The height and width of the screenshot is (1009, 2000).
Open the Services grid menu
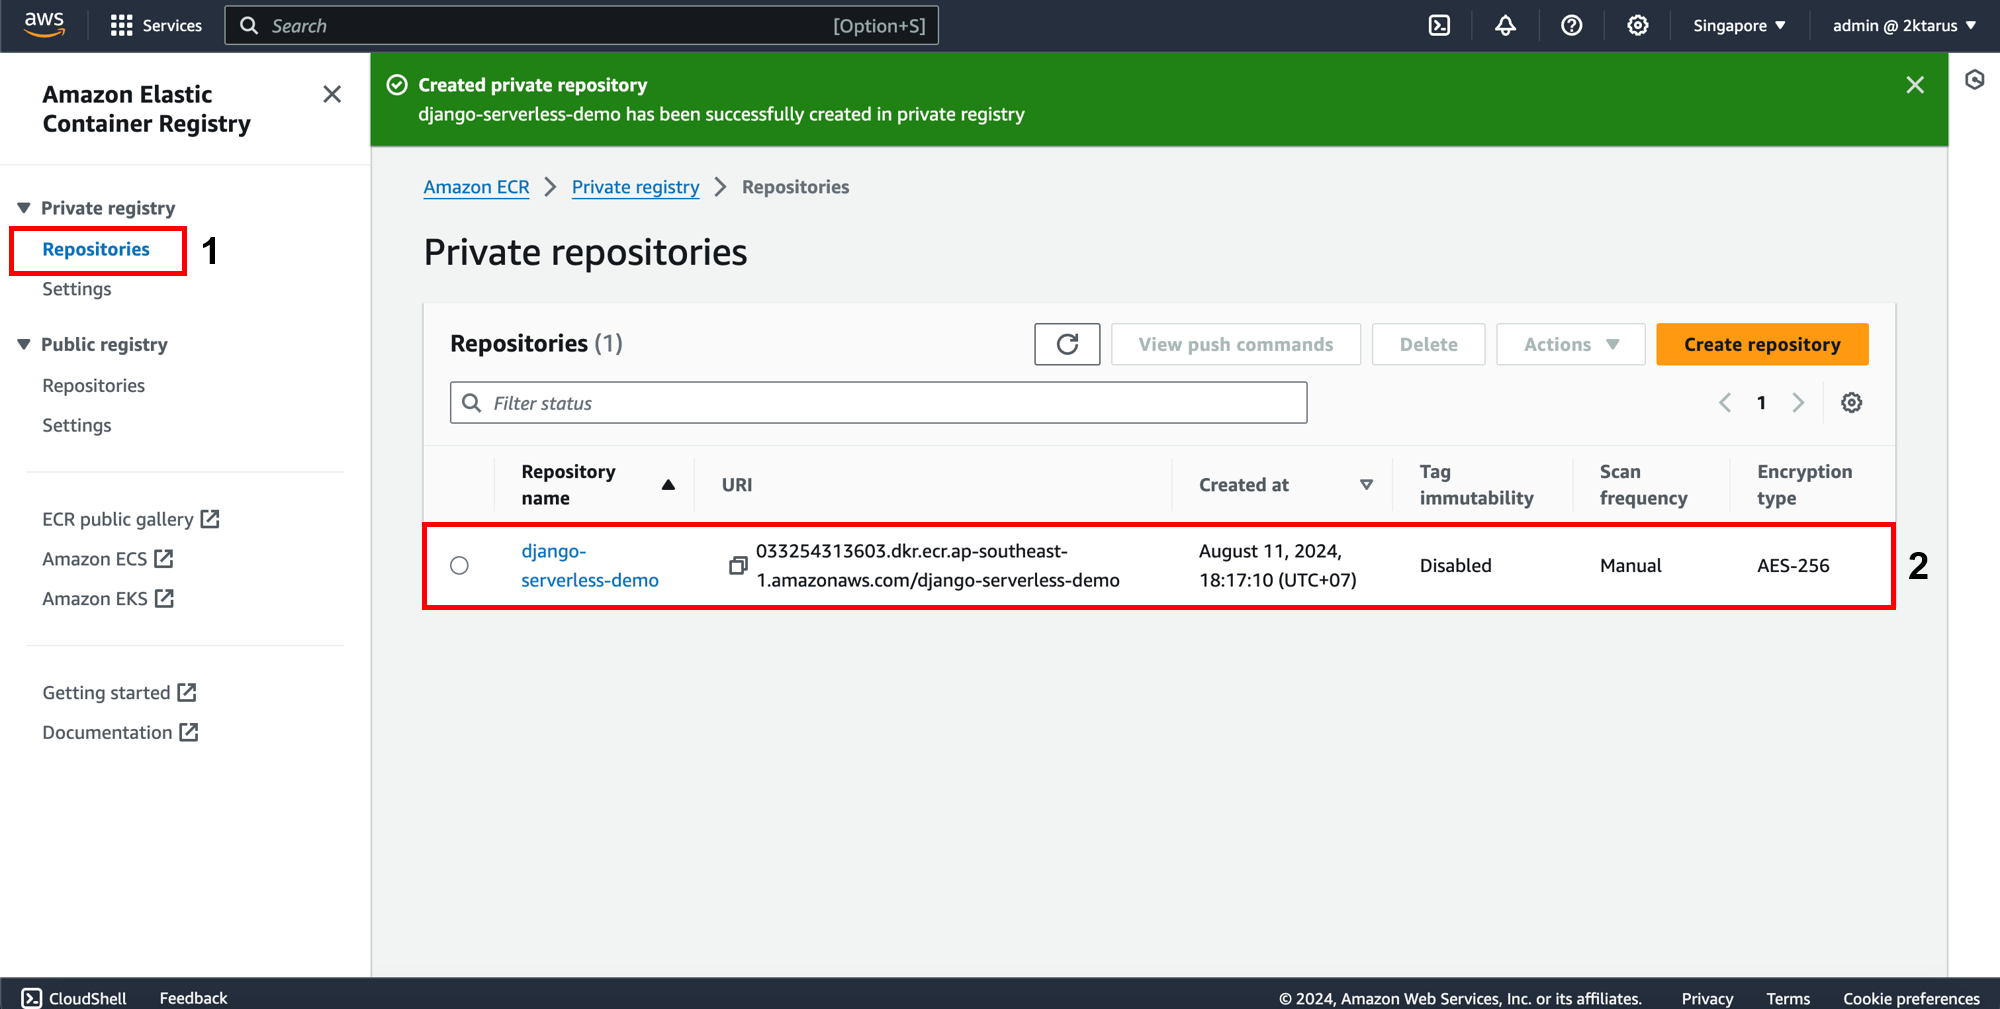[156, 25]
